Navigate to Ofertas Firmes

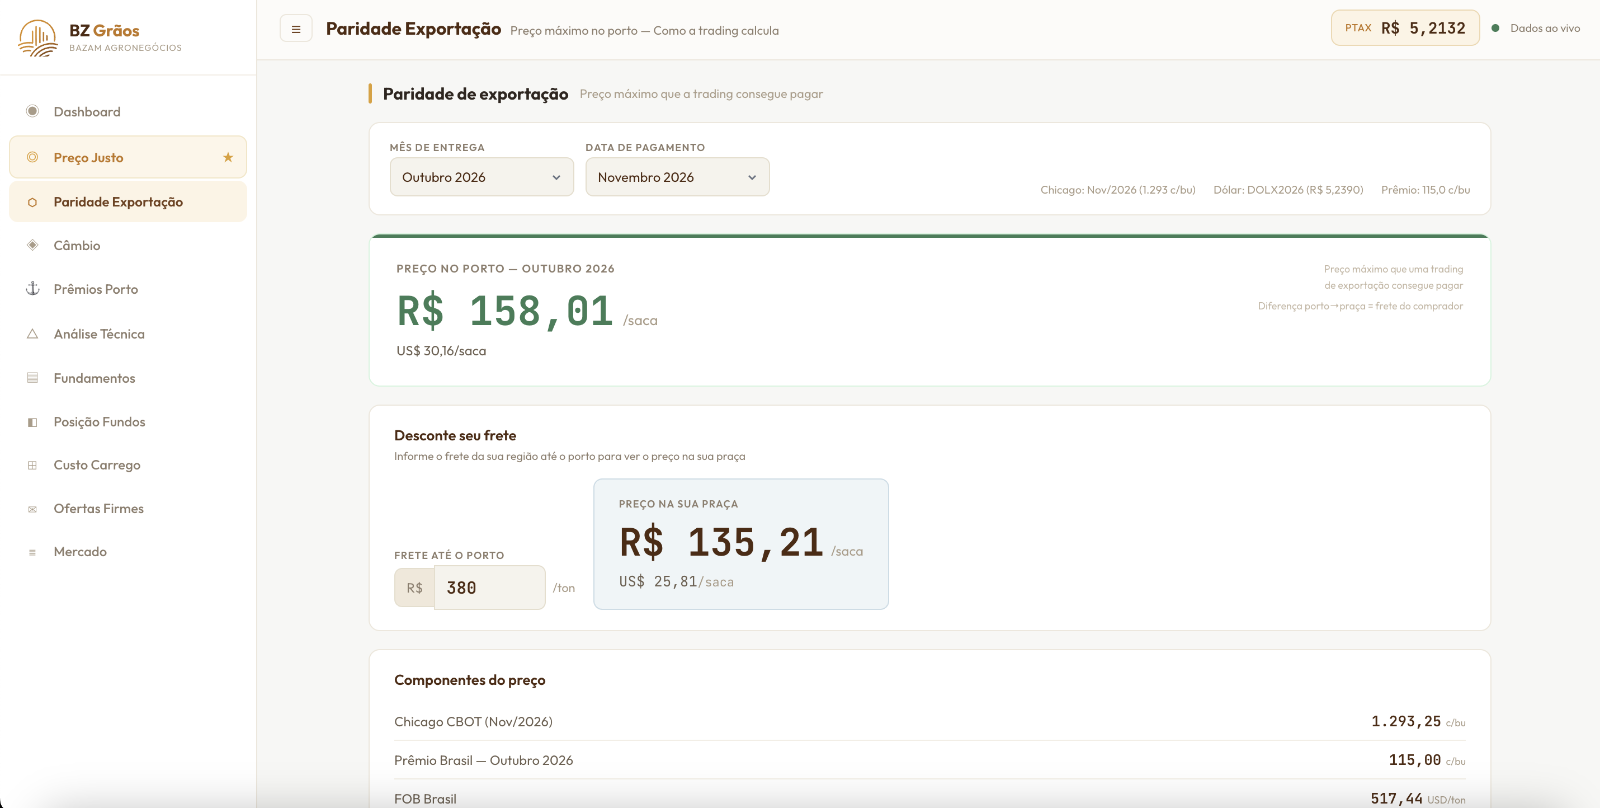click(128, 509)
